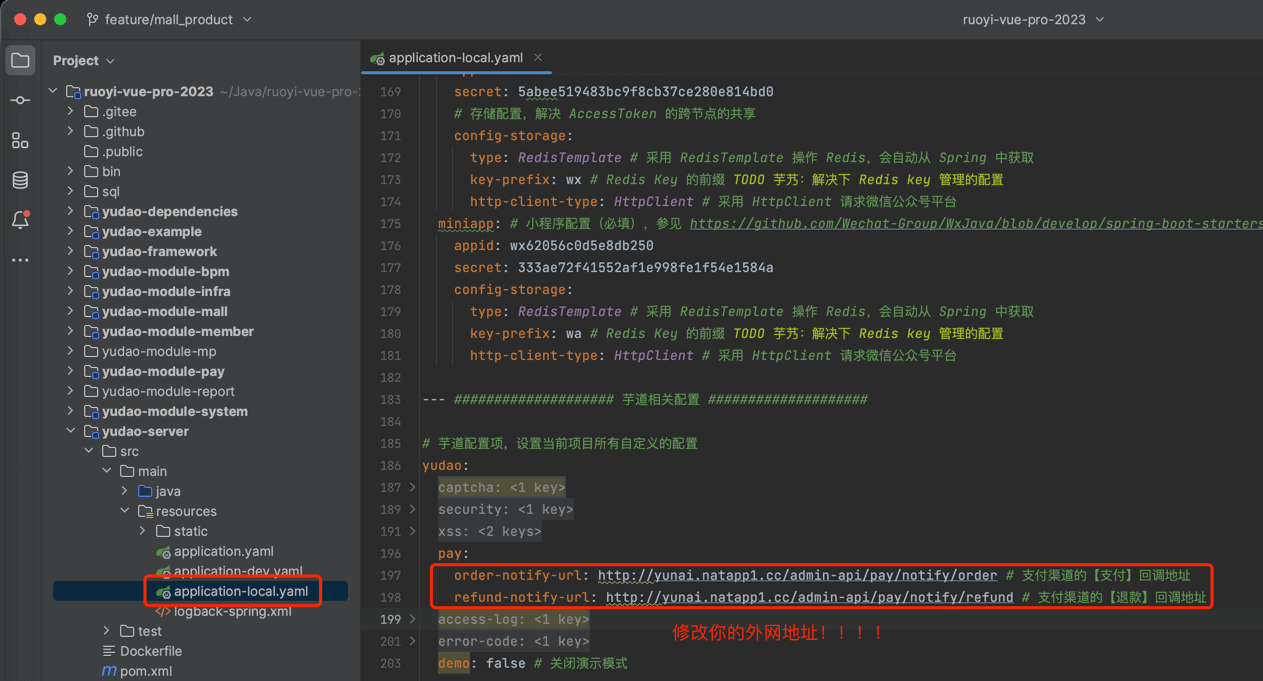Screen dimensions: 1263x681
Task: Open the Database tool window icon
Action: (20, 180)
